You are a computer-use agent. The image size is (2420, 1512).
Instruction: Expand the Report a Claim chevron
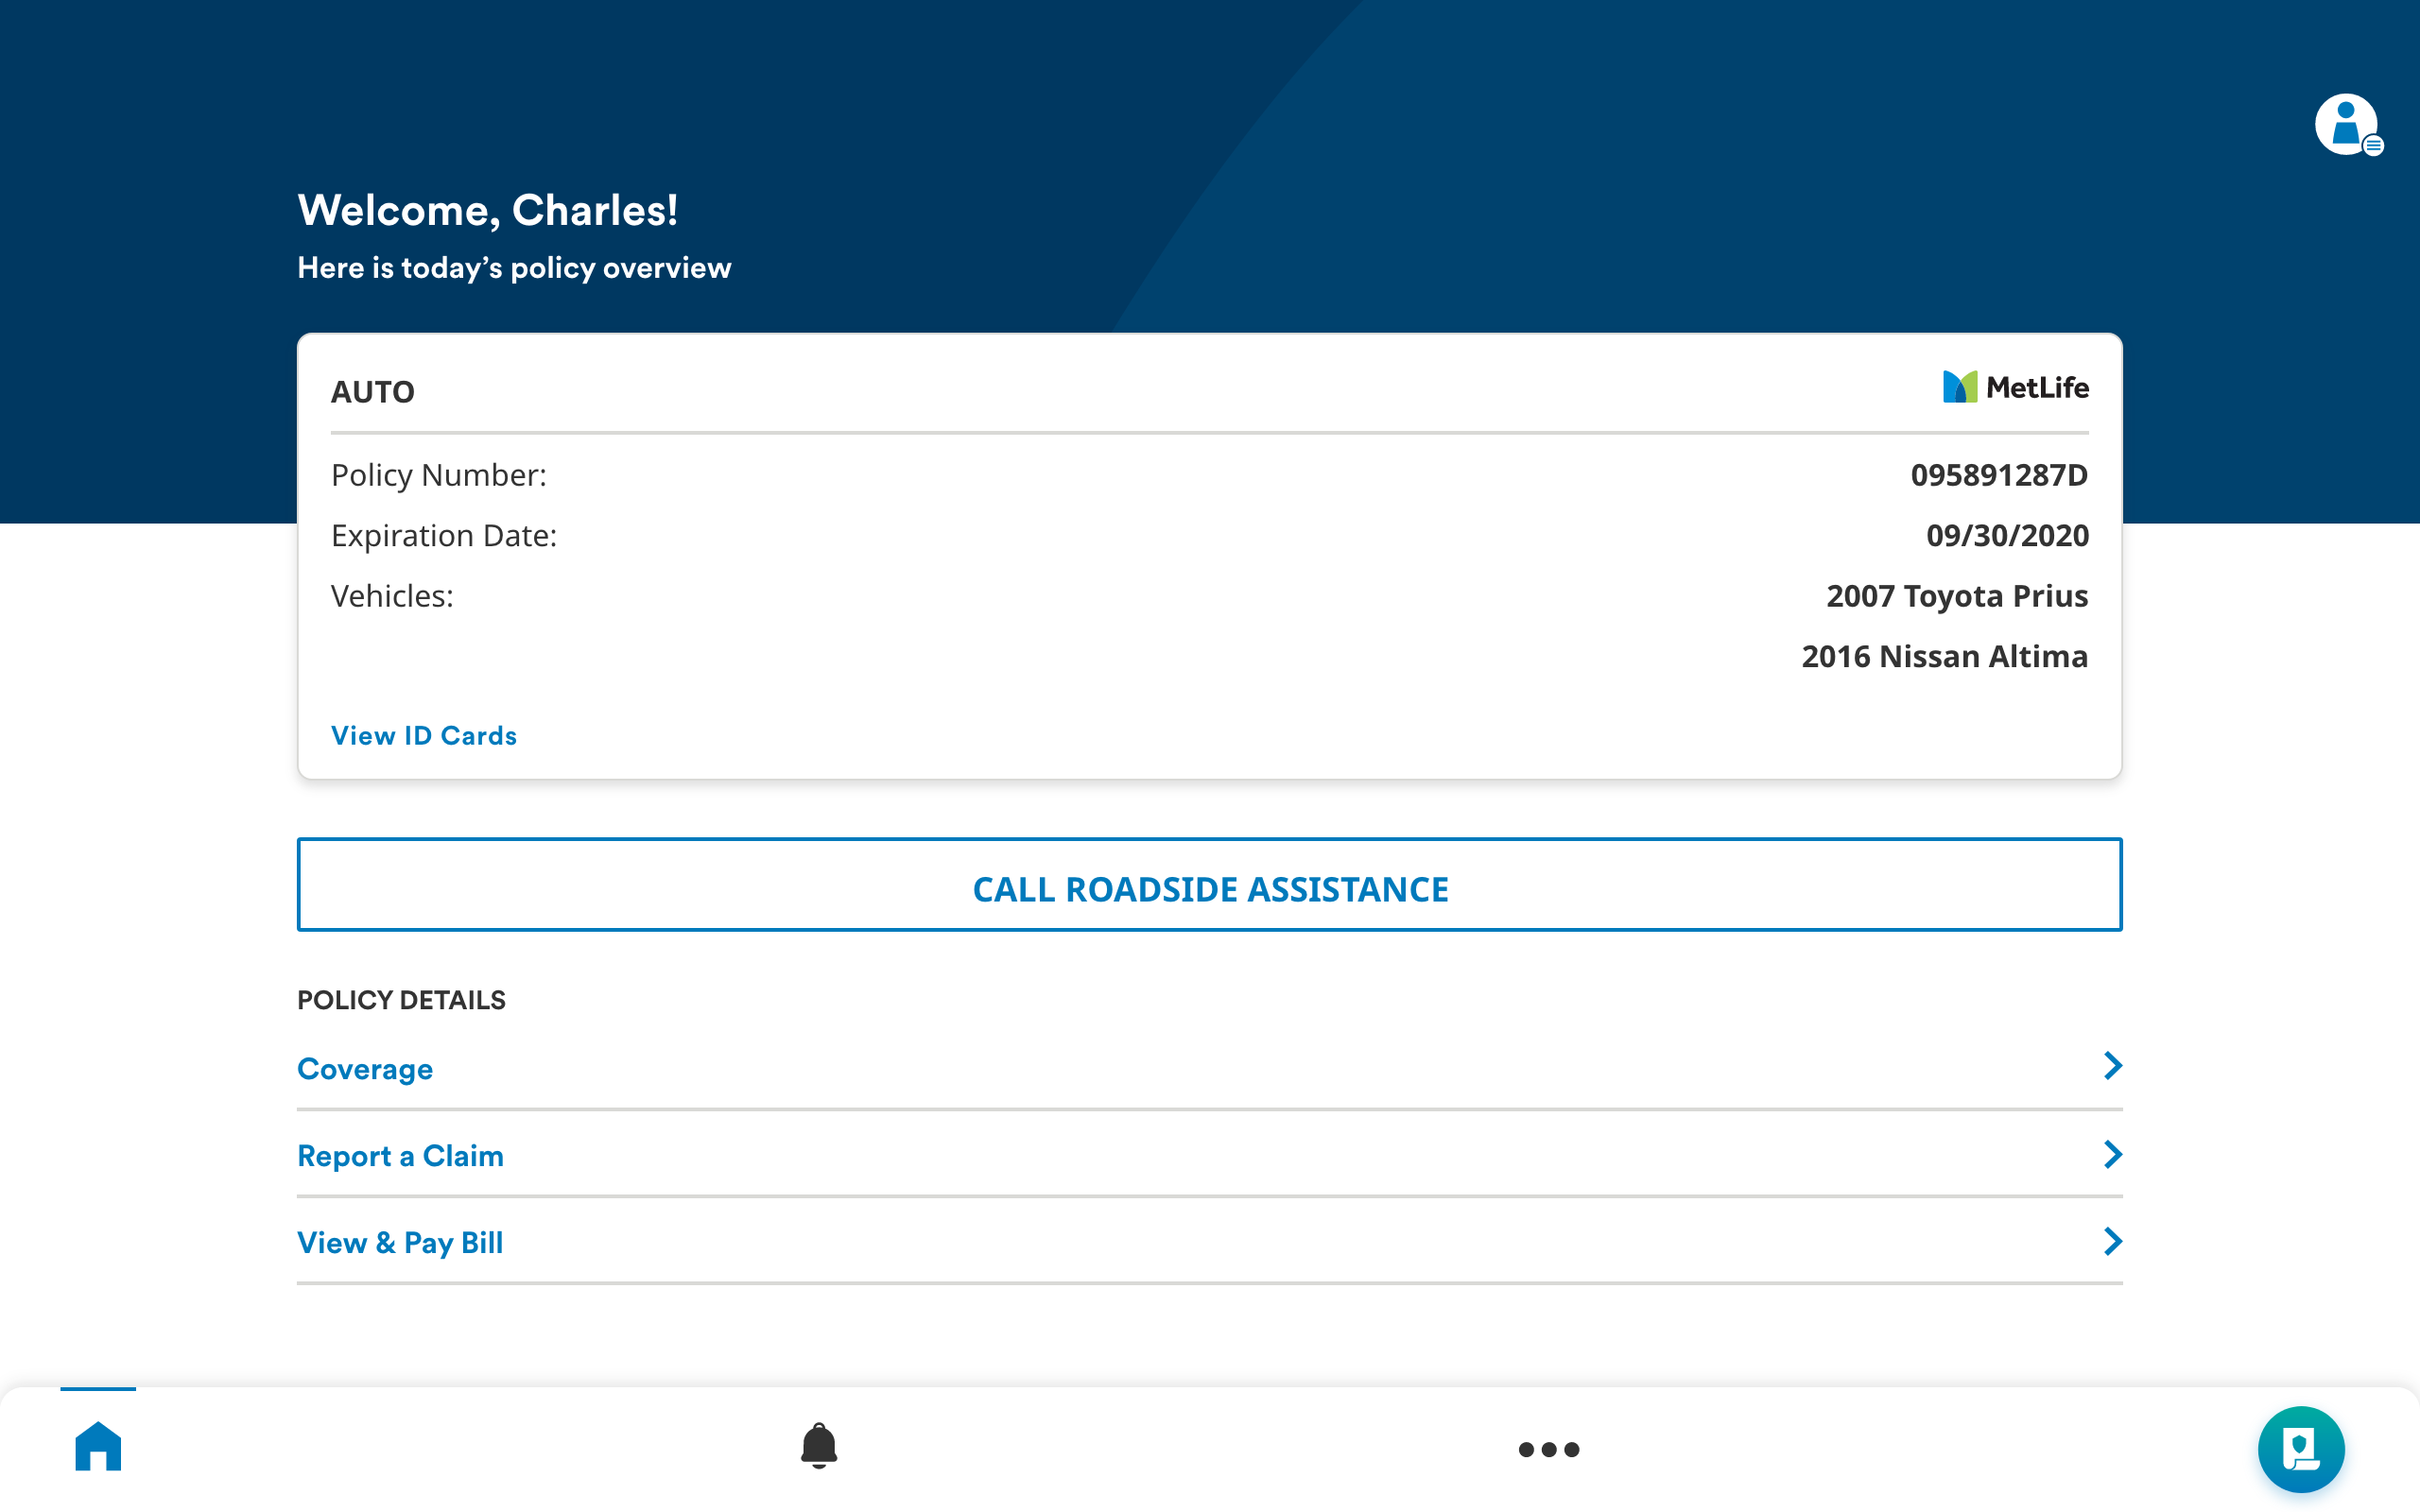2112,1154
